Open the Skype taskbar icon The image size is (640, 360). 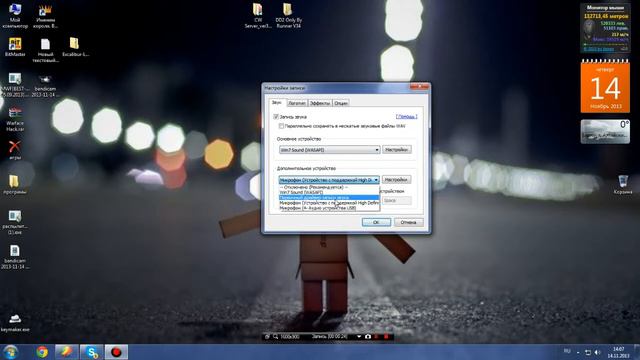92,352
